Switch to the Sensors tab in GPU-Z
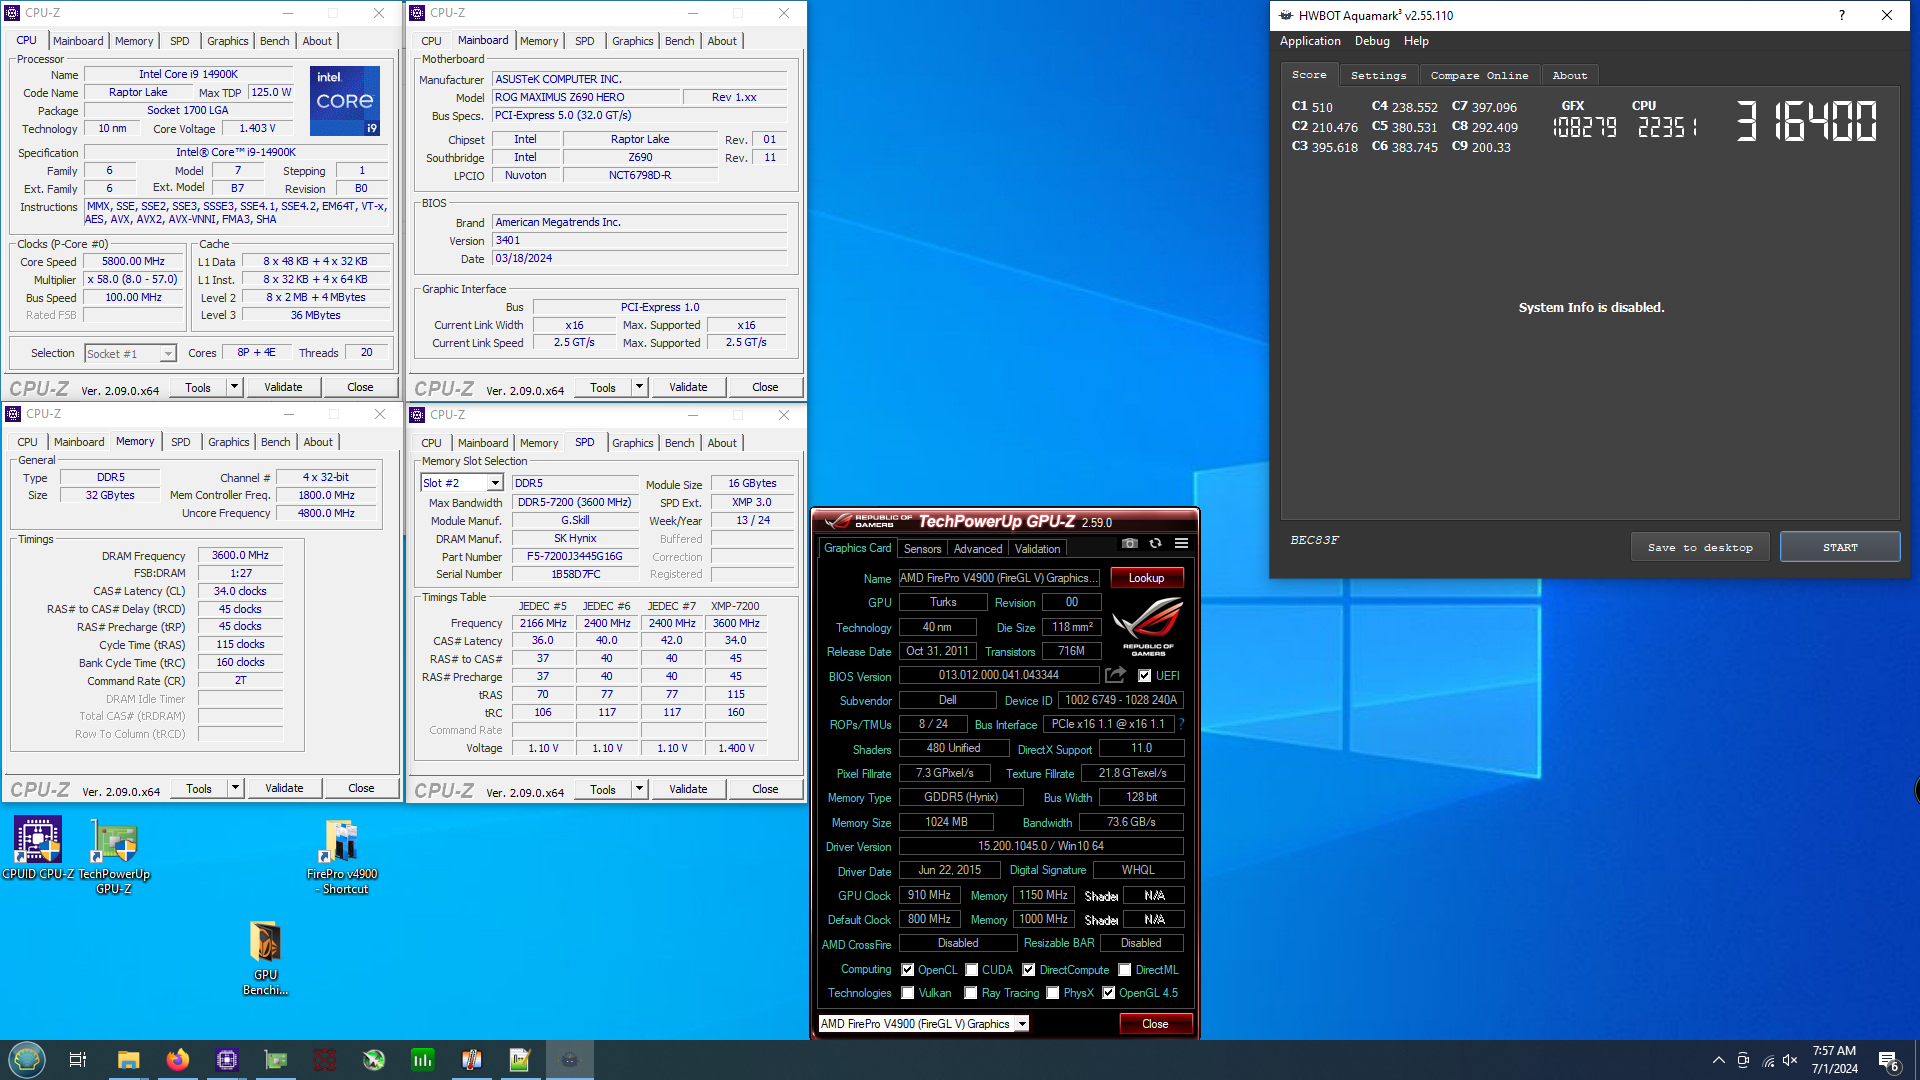The width and height of the screenshot is (1920, 1080). 922,549
